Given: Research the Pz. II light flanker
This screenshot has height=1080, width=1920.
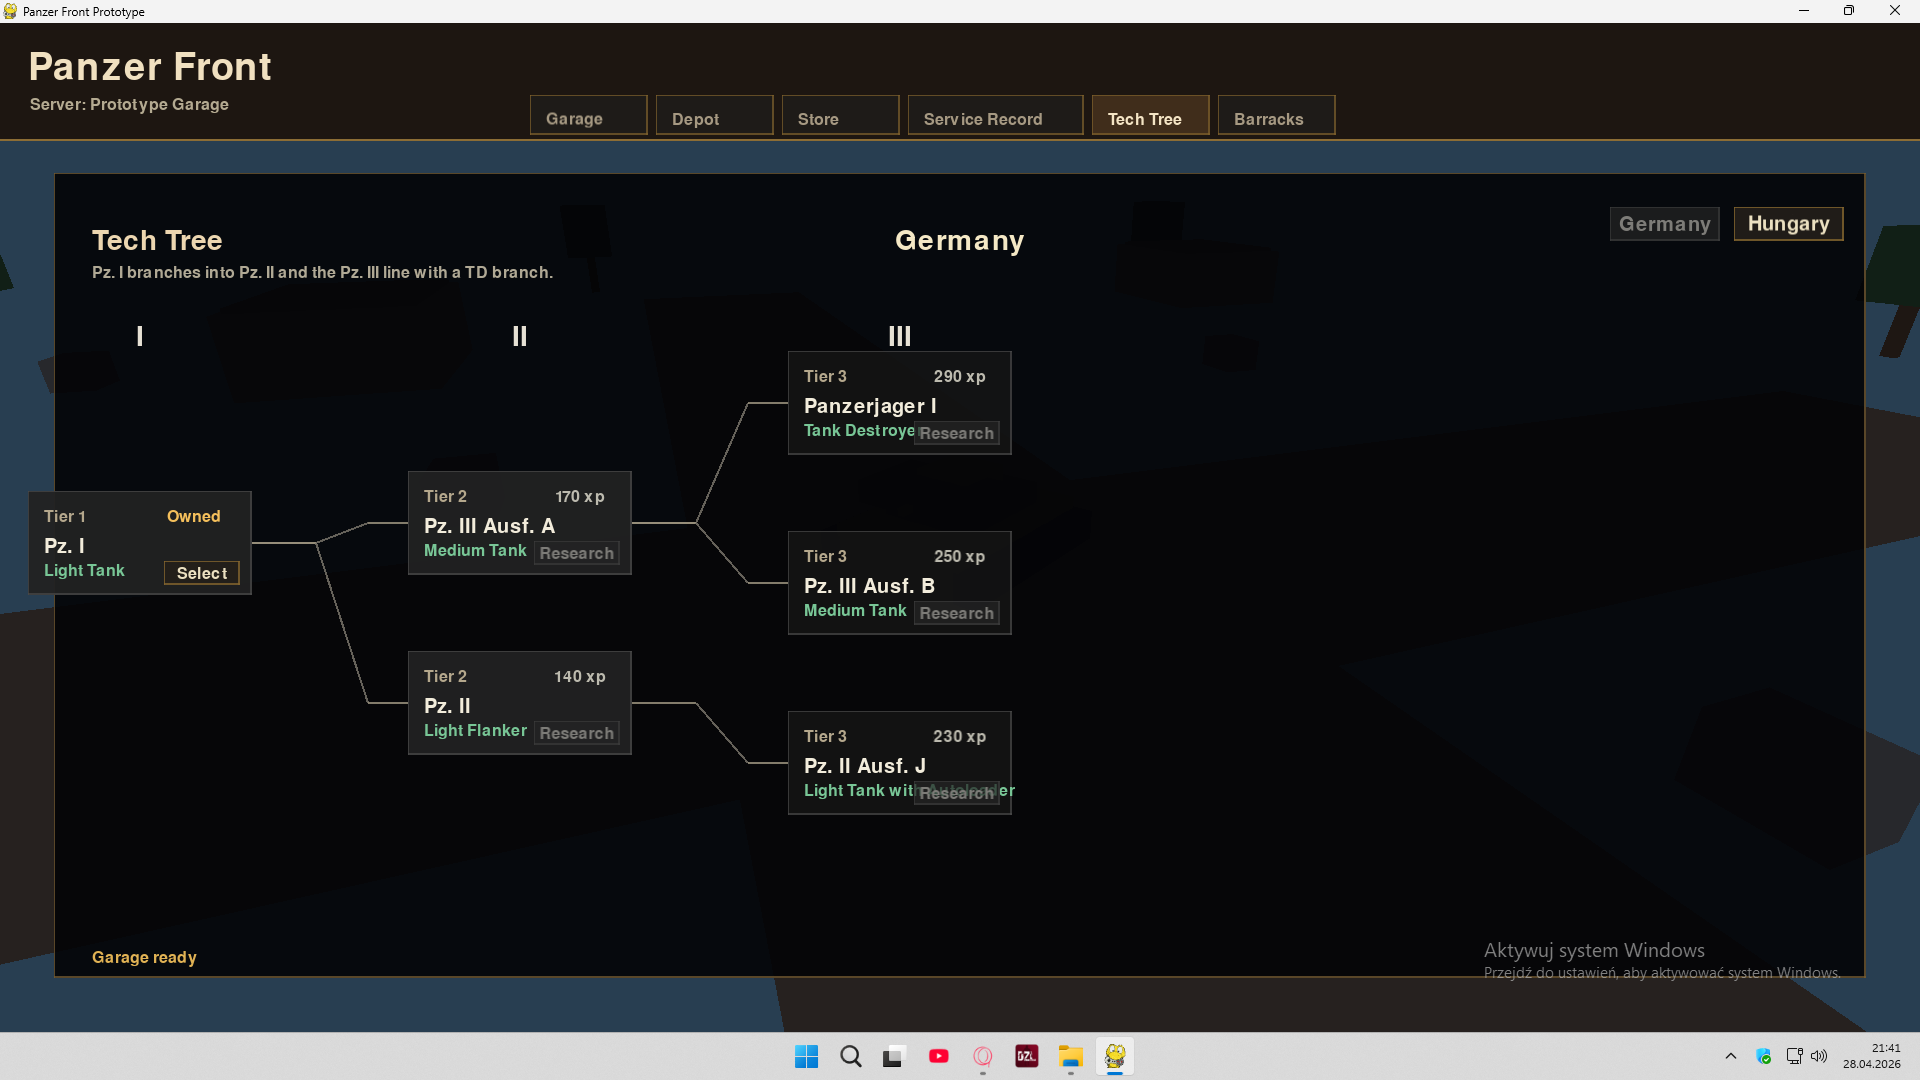Looking at the screenshot, I should (x=576, y=733).
